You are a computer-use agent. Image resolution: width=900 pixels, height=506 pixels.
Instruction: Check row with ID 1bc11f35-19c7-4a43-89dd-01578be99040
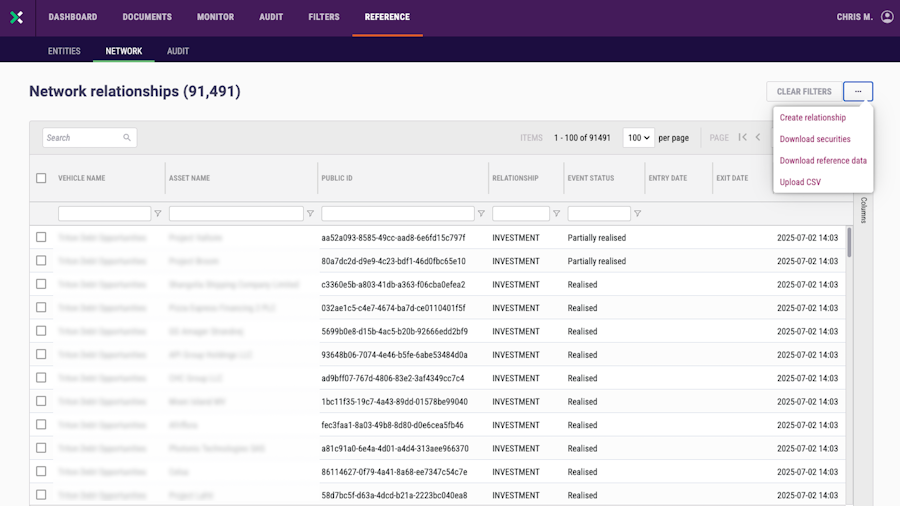point(41,401)
